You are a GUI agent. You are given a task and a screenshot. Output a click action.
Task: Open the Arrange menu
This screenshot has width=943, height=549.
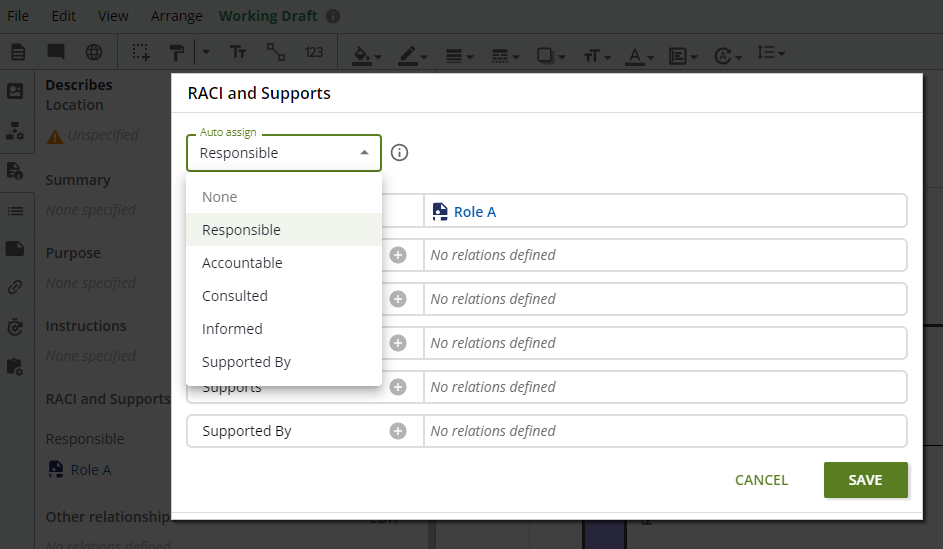click(176, 16)
